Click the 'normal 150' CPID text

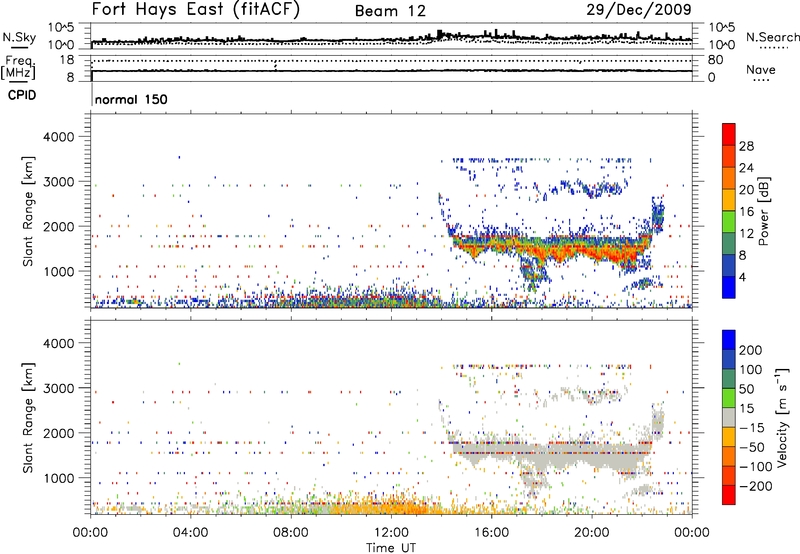click(x=131, y=99)
